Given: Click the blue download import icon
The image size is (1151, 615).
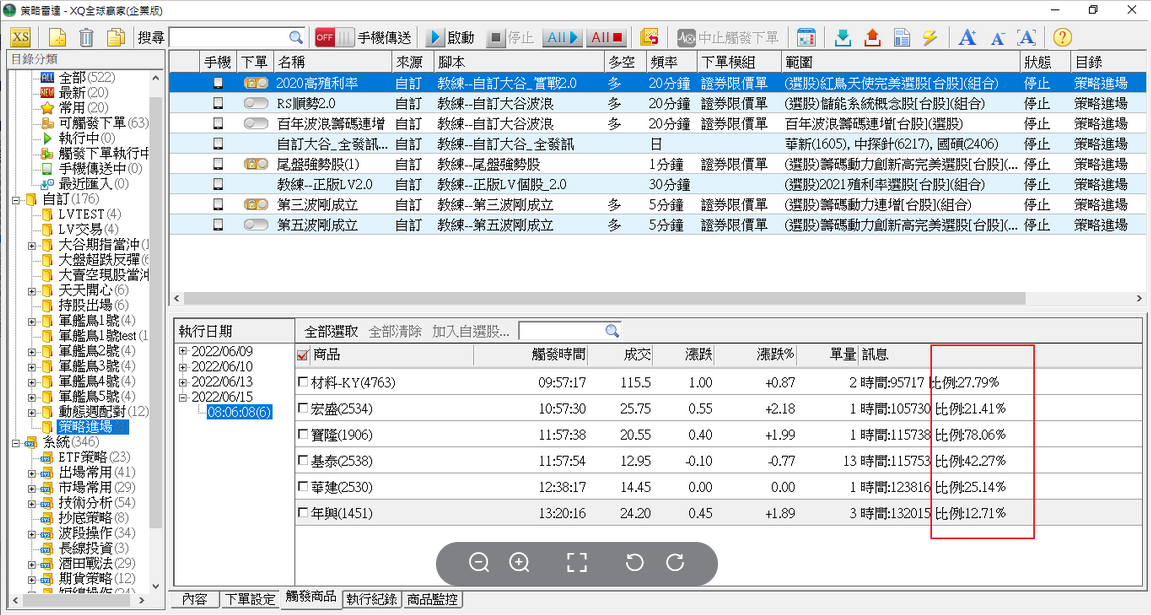Looking at the screenshot, I should (x=842, y=38).
